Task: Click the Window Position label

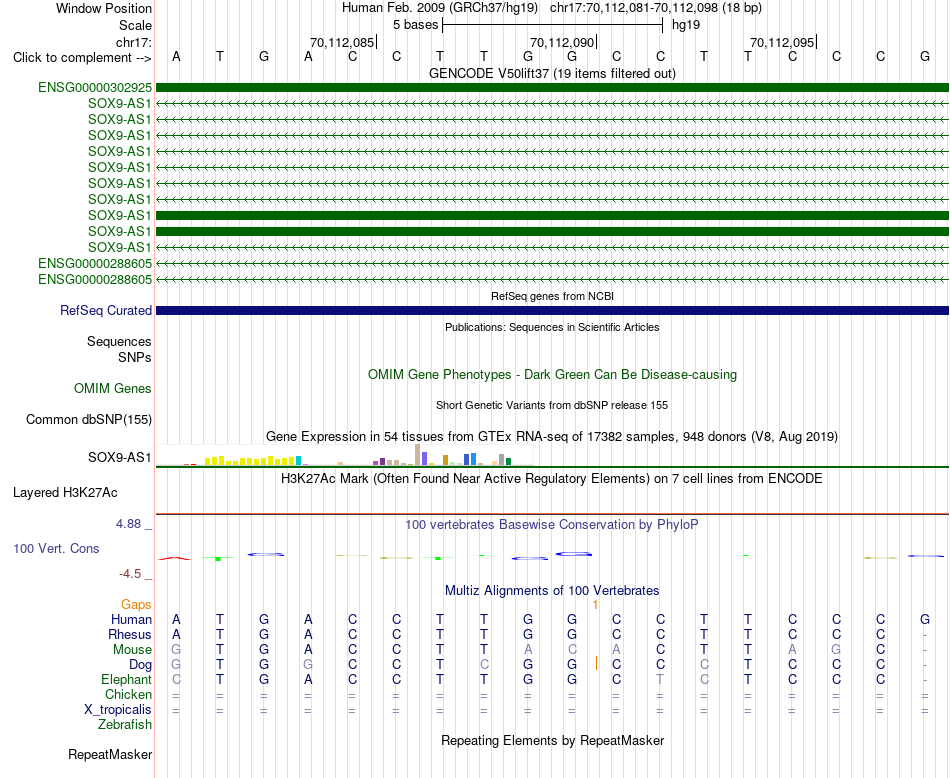Action: 104,8
